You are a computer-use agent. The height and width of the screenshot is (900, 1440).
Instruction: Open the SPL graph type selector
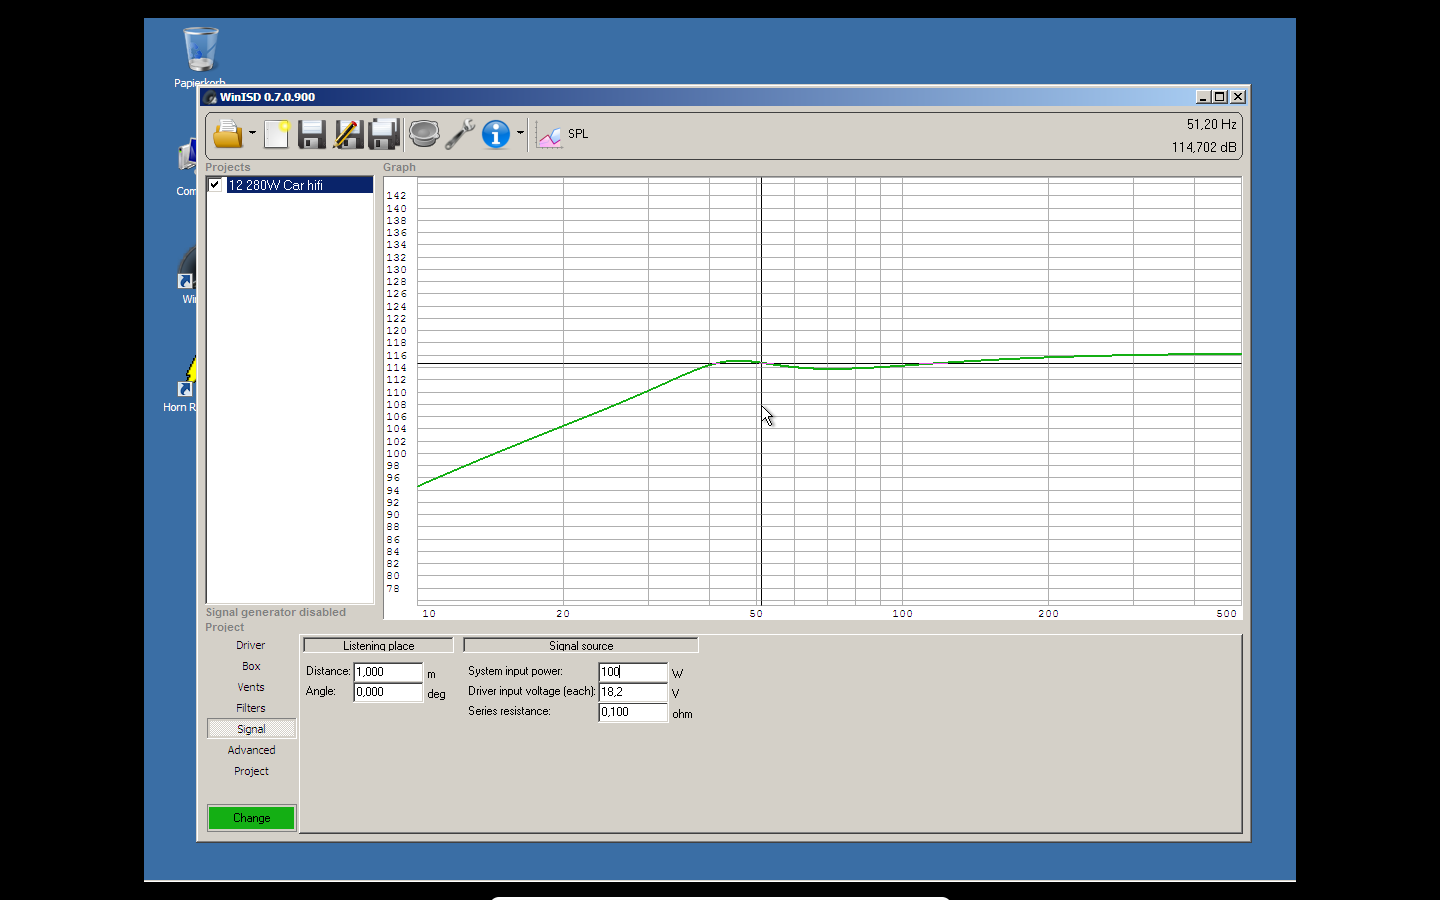point(563,134)
